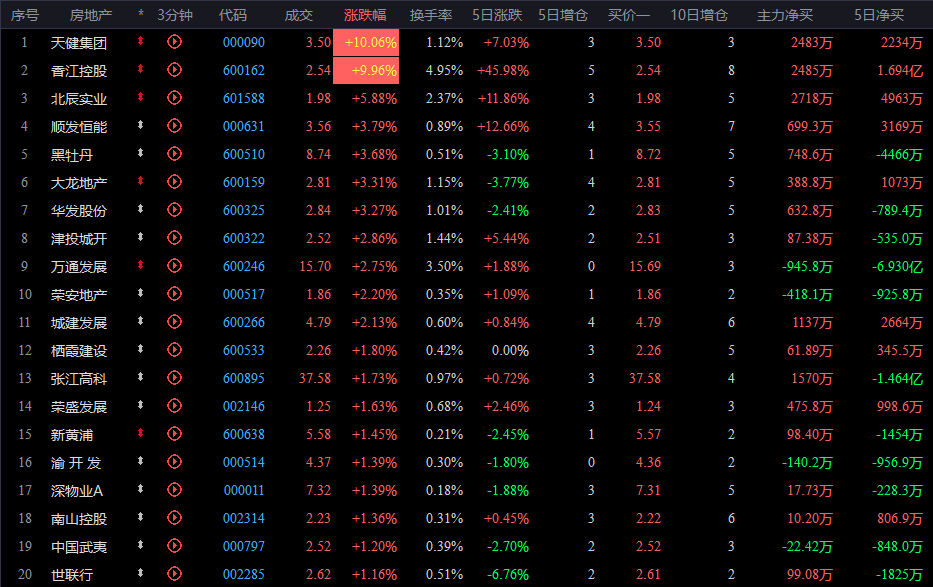Open 3-minute play icon for 深物业A
Screen dimensions: 933x587
174,489
